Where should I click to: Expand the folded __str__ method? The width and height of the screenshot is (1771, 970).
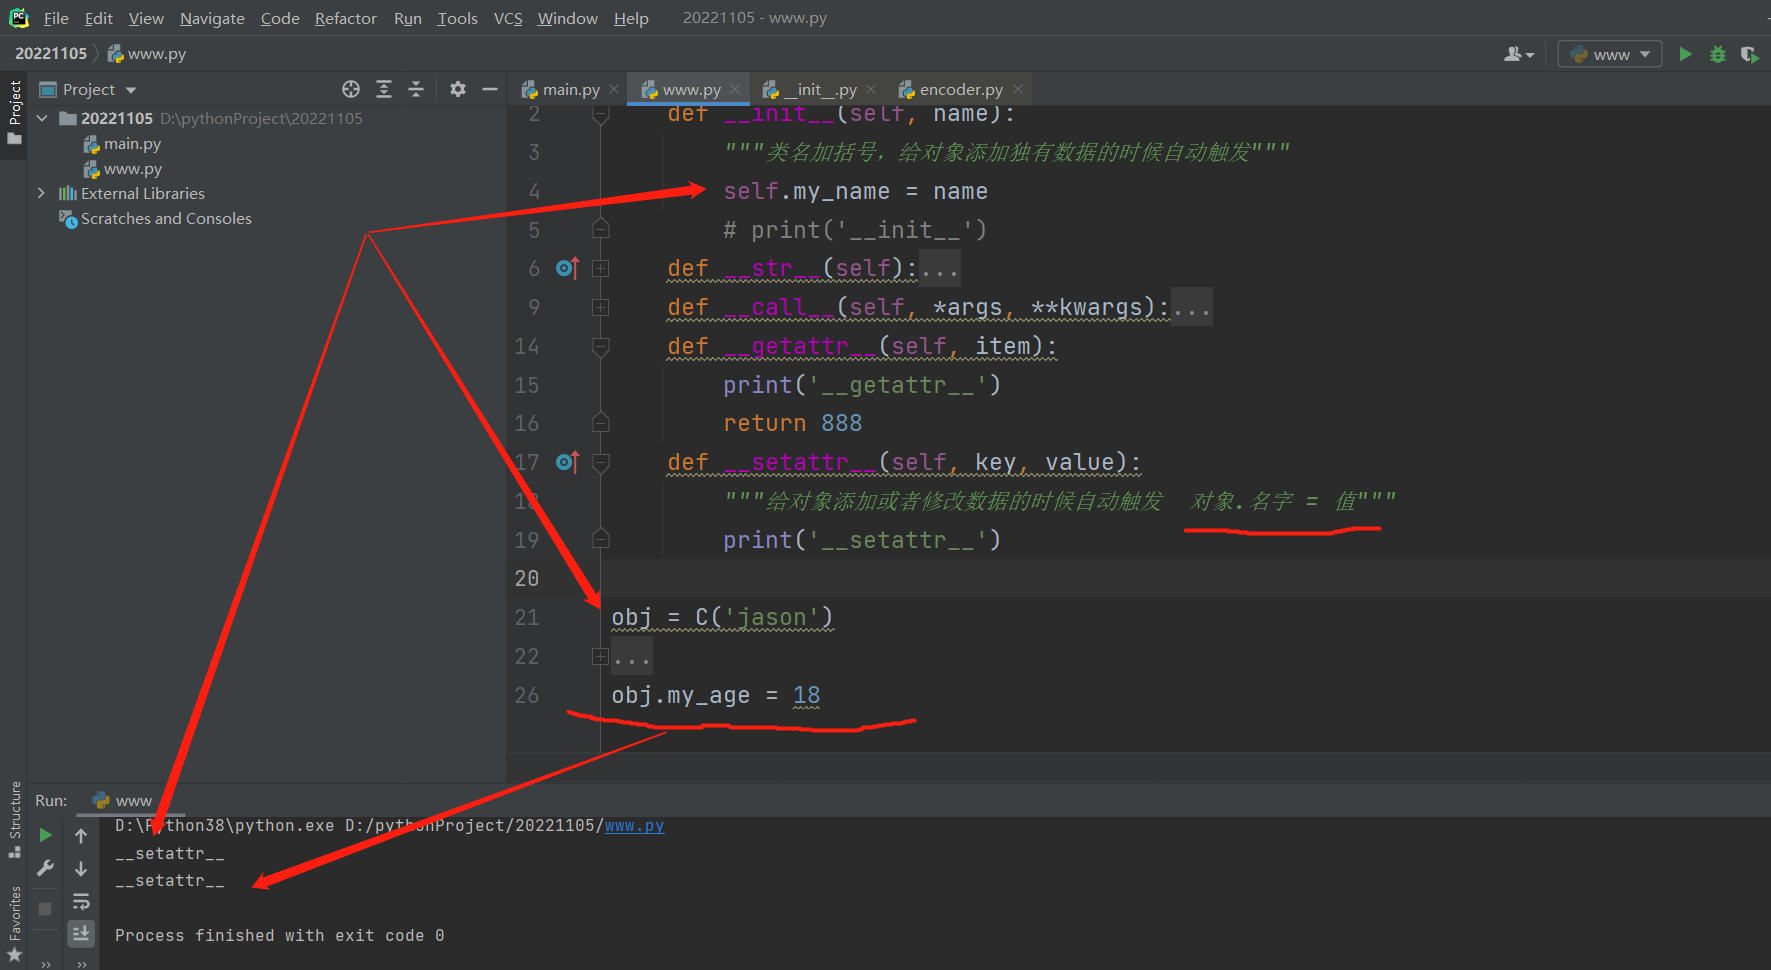pos(601,268)
